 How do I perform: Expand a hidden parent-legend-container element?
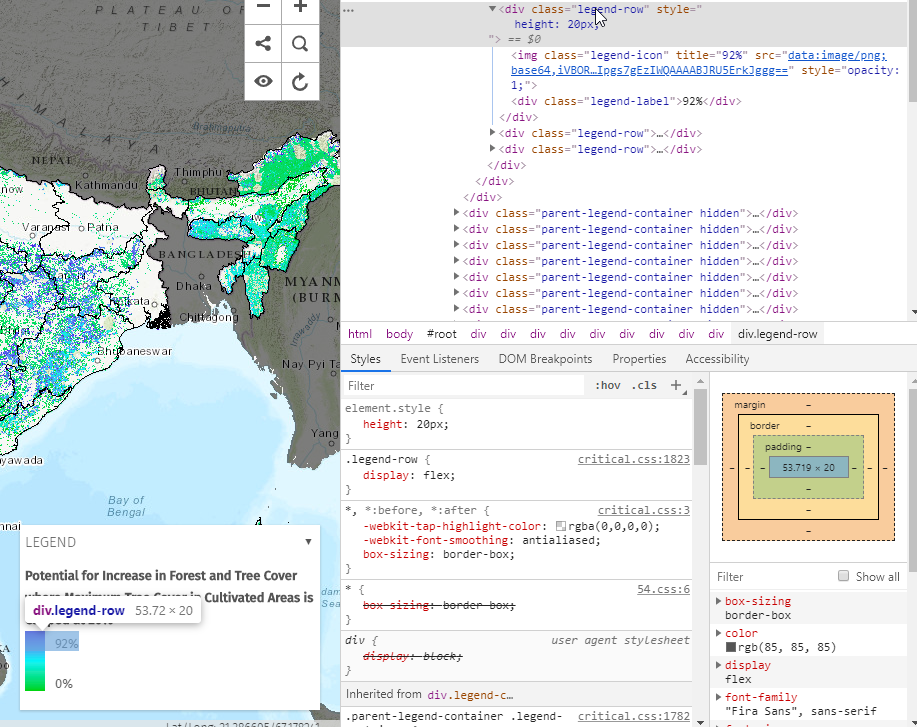[x=456, y=213]
